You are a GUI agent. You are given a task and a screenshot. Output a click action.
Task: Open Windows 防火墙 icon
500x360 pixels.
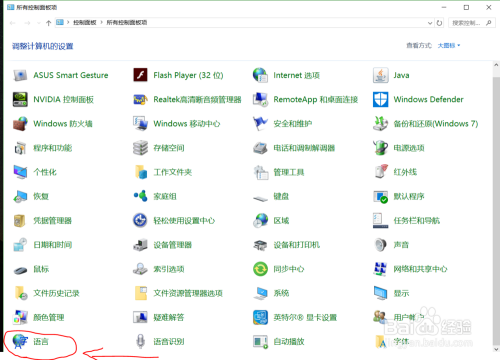[x=20, y=124]
